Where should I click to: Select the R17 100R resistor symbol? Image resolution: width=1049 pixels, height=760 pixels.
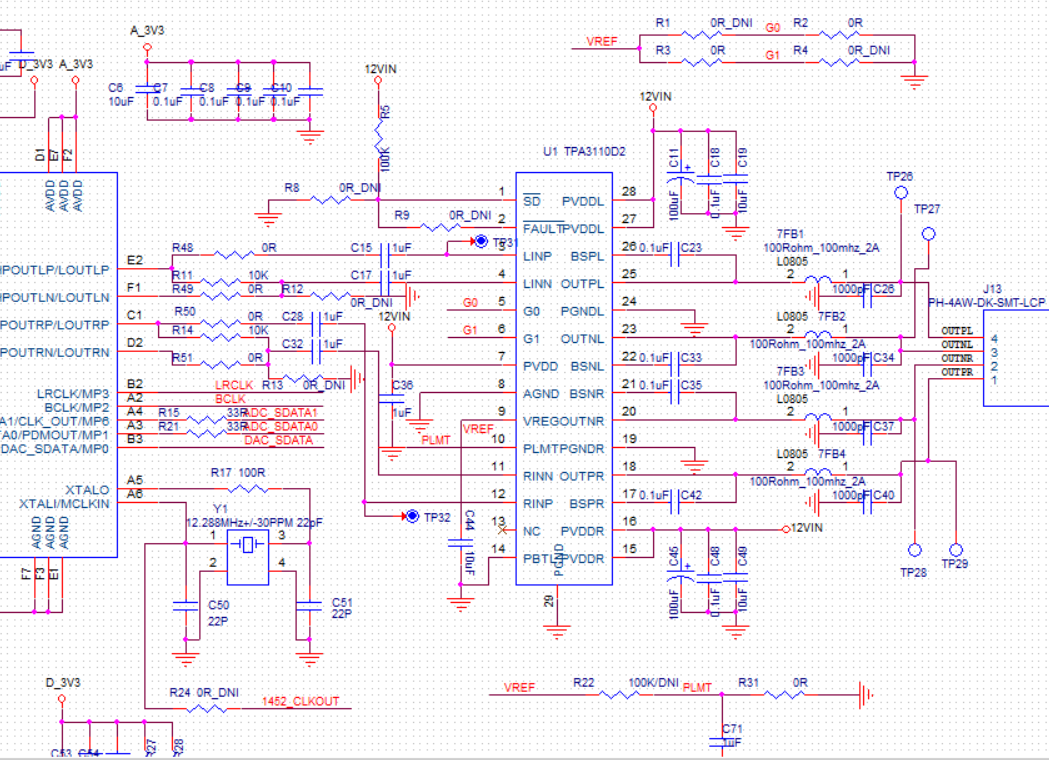tap(248, 489)
